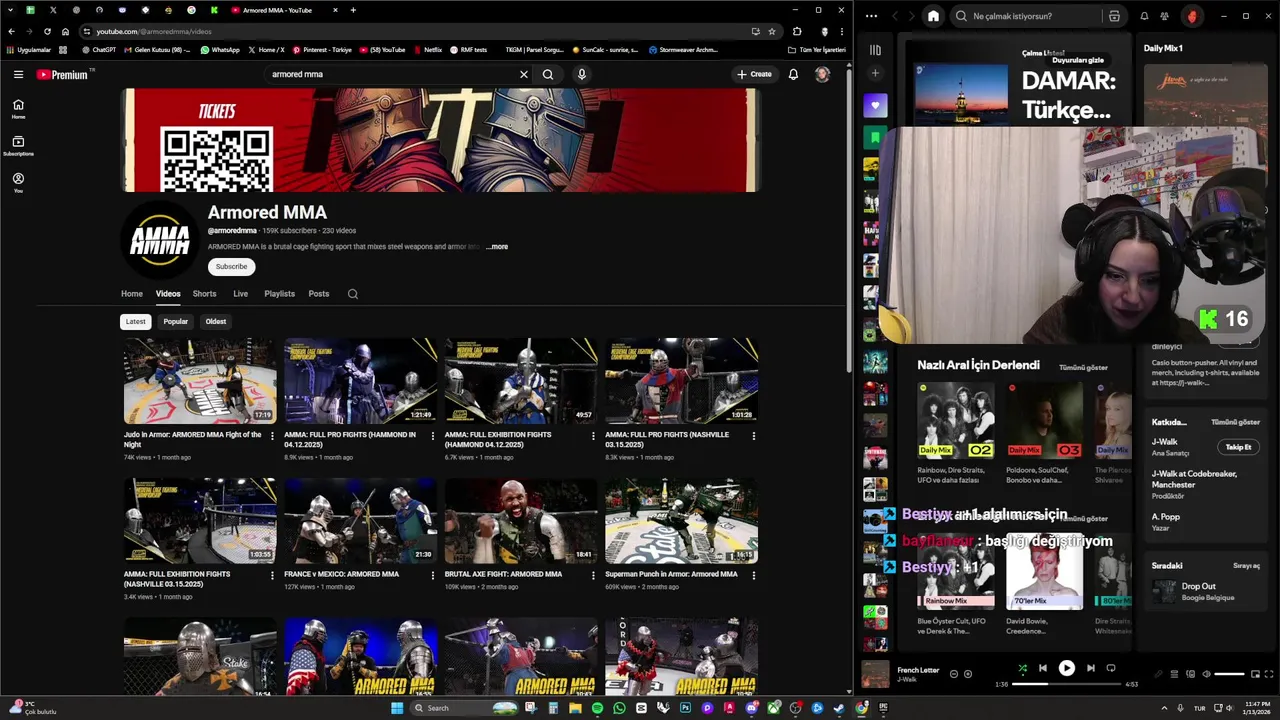Viewport: 1280px width, 720px height.
Task: Open Spotify connect-to-device icon
Action: 1190,674
